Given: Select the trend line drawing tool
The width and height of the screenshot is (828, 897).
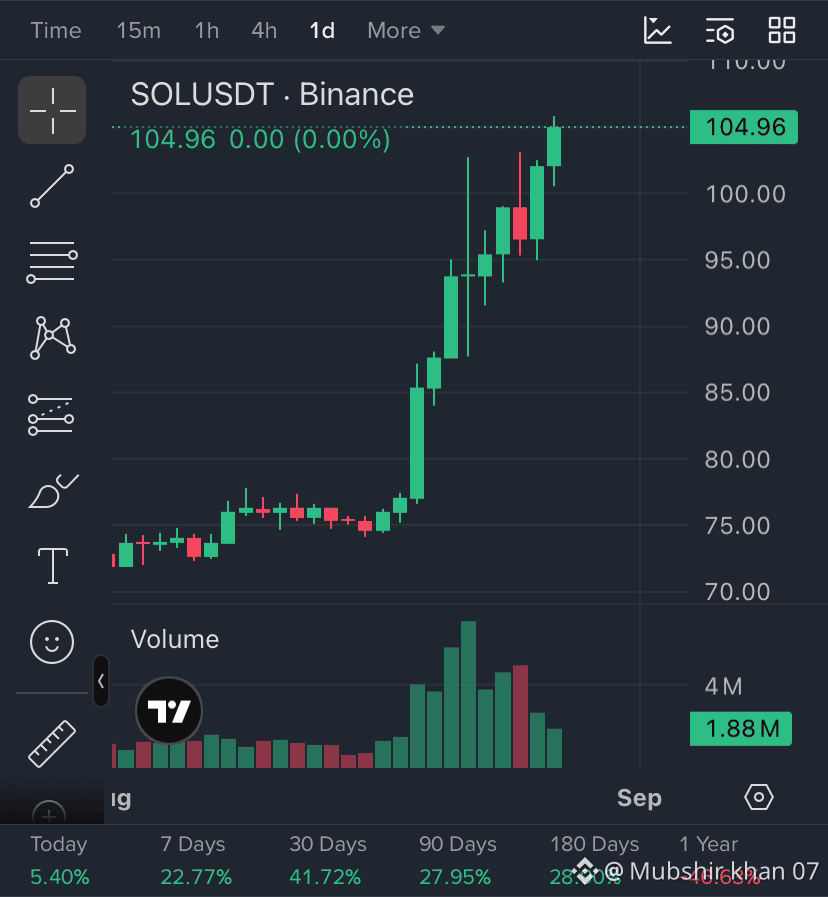Looking at the screenshot, I should 52,186.
